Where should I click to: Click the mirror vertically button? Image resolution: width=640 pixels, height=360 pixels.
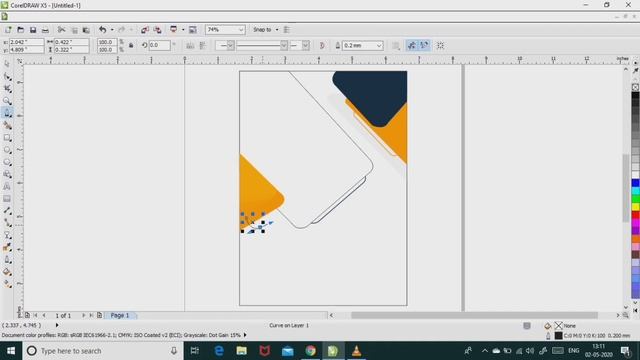(203, 46)
